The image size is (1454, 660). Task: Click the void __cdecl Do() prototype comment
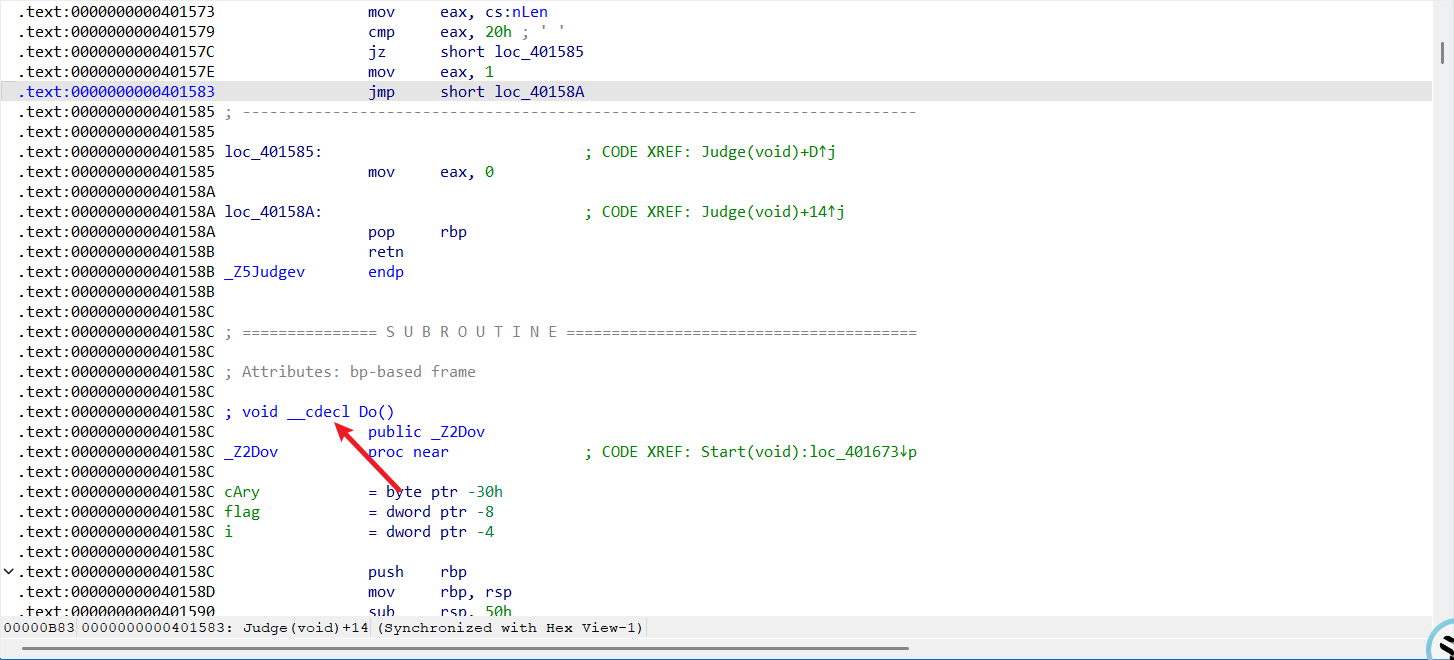[x=310, y=412]
